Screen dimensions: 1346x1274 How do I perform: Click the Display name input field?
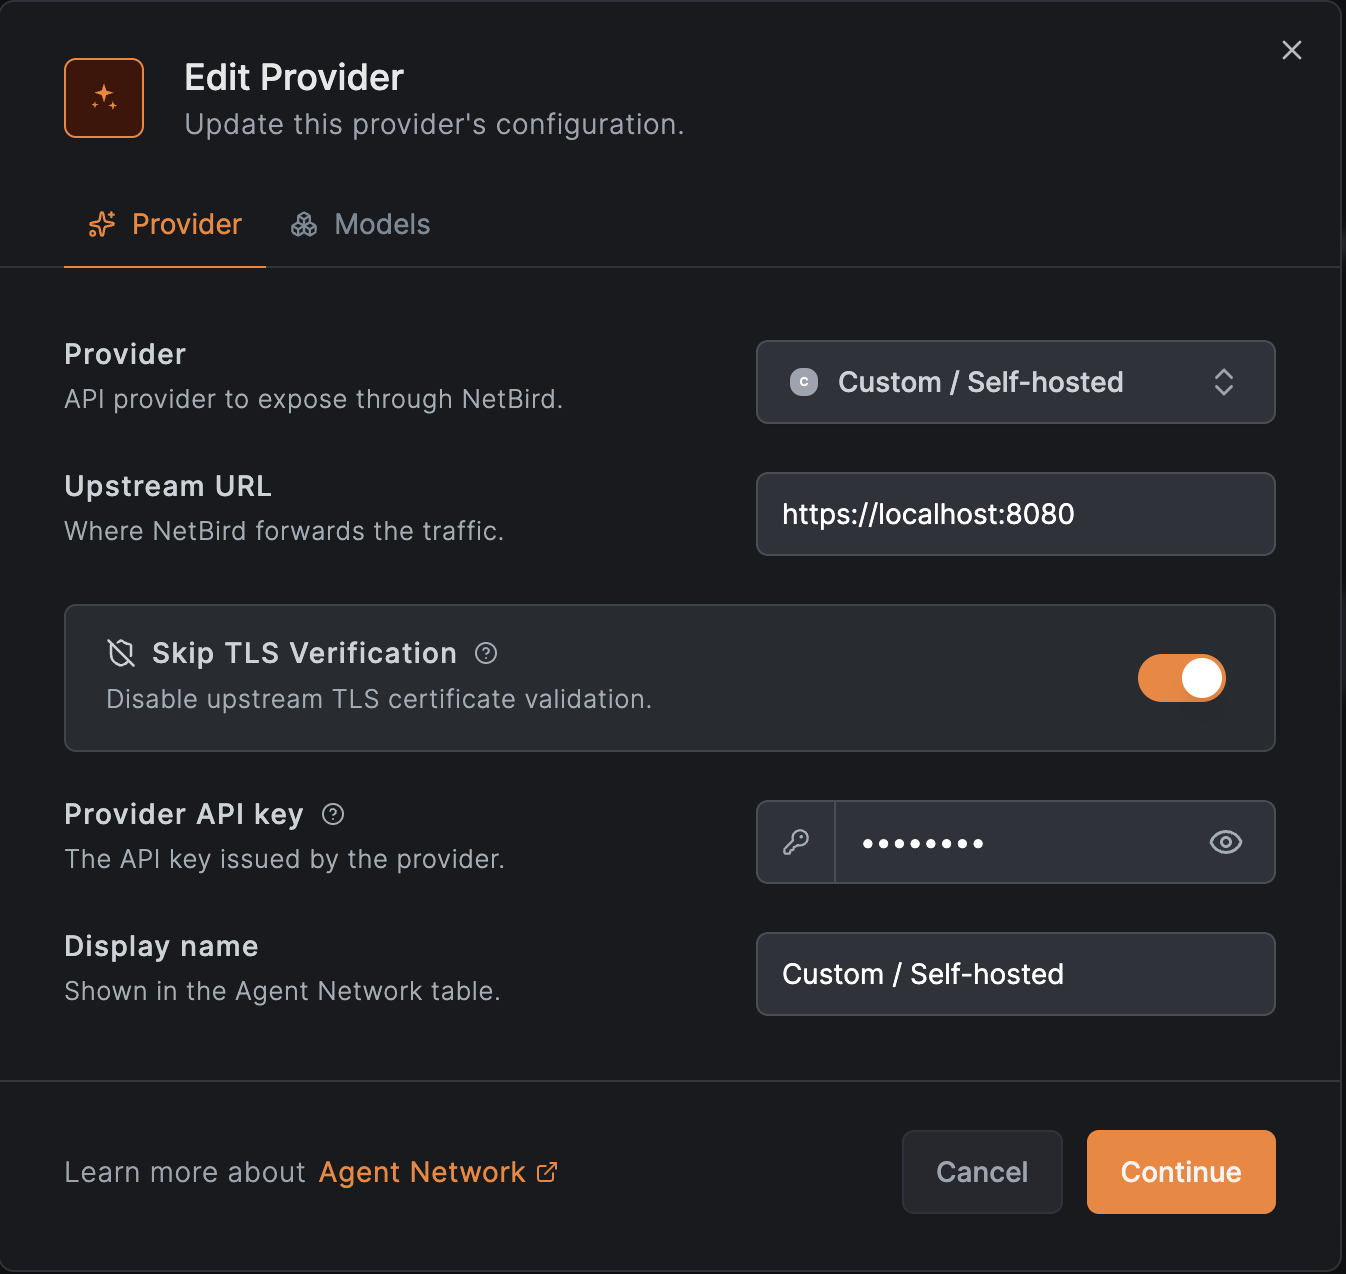1016,974
